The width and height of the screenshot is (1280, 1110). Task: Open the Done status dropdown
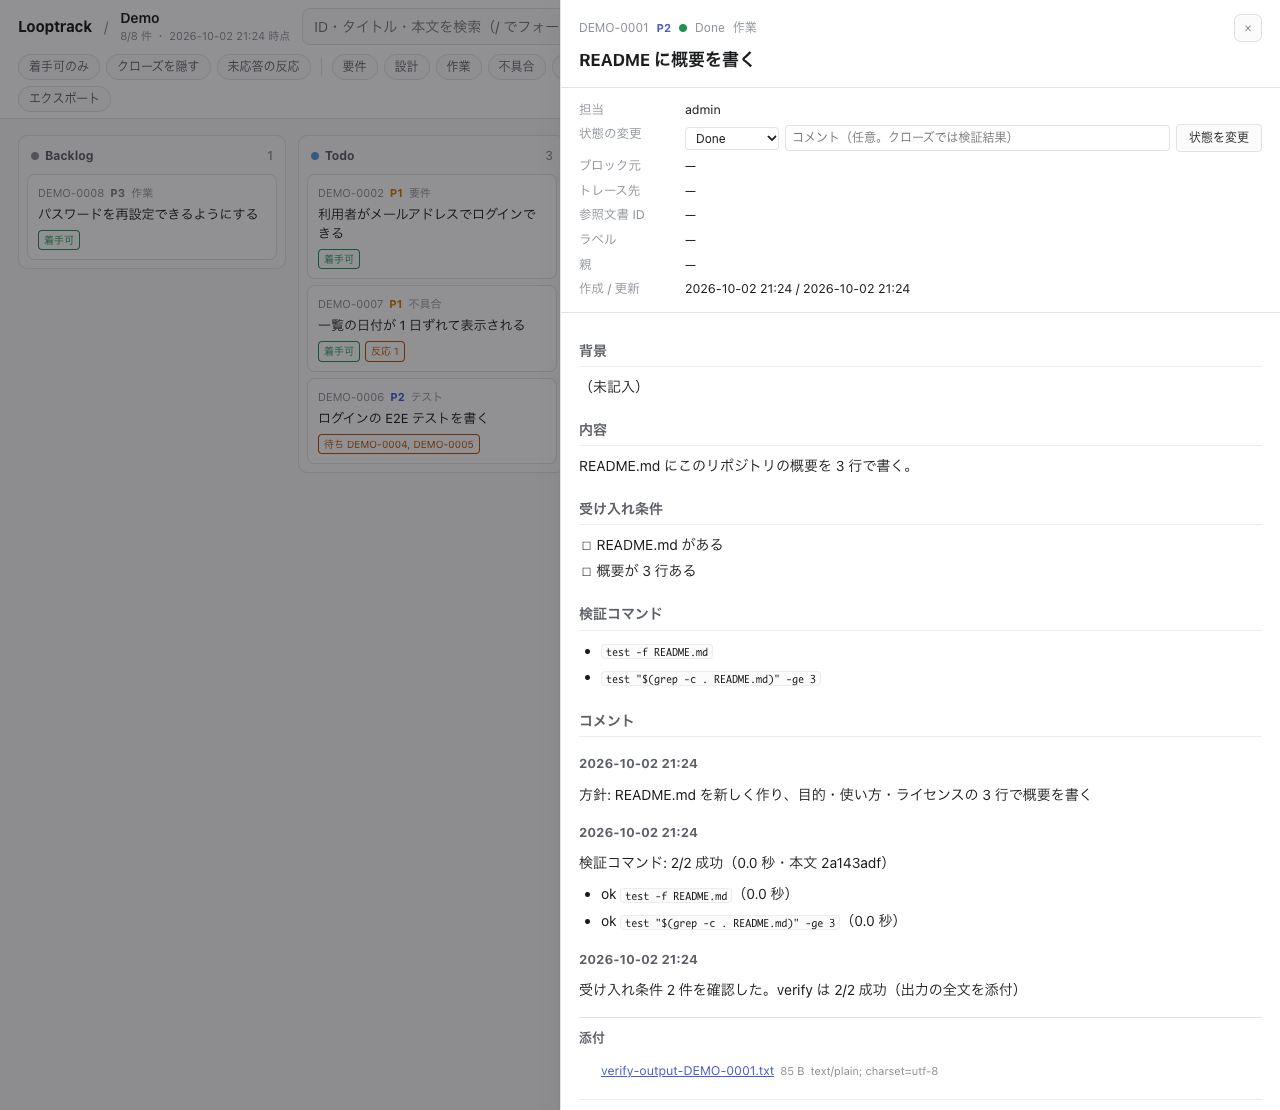click(732, 138)
